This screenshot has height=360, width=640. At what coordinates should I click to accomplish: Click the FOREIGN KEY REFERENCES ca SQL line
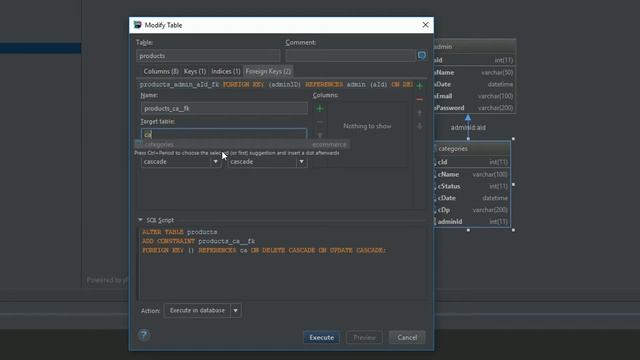click(264, 250)
